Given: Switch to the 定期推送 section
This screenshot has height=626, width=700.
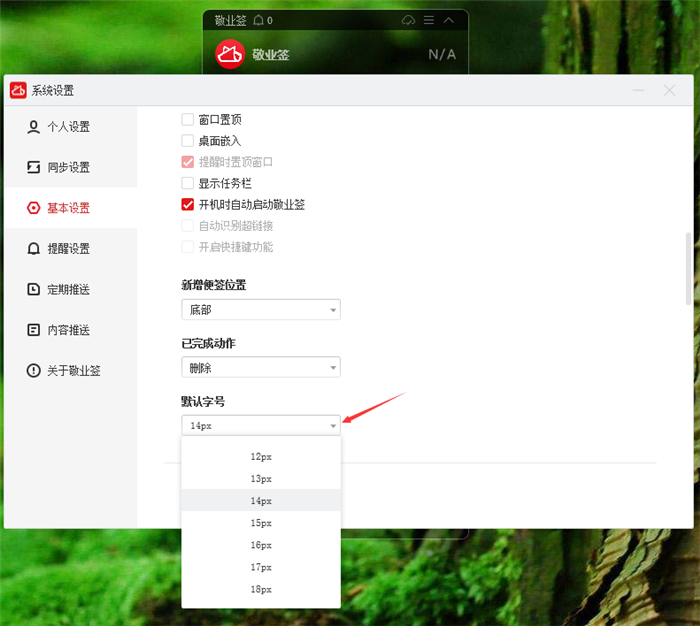Looking at the screenshot, I should [71, 289].
